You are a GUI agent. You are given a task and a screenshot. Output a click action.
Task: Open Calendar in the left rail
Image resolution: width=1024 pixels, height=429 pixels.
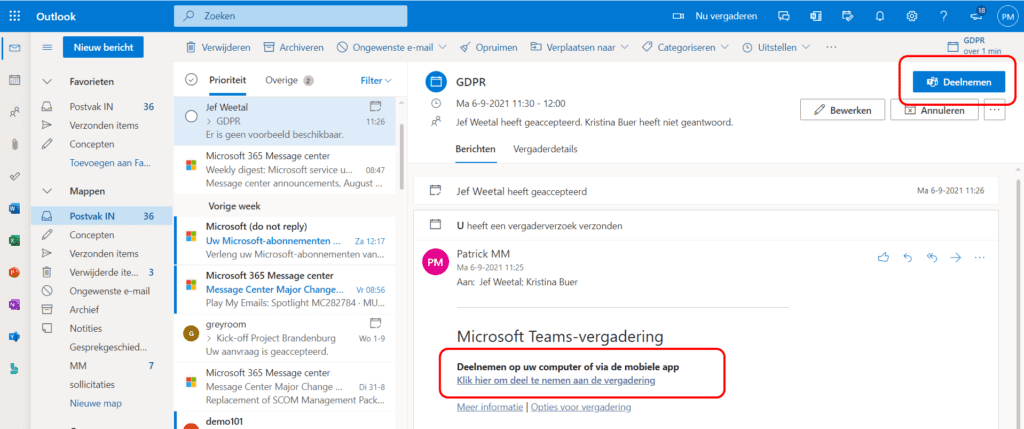(14, 80)
